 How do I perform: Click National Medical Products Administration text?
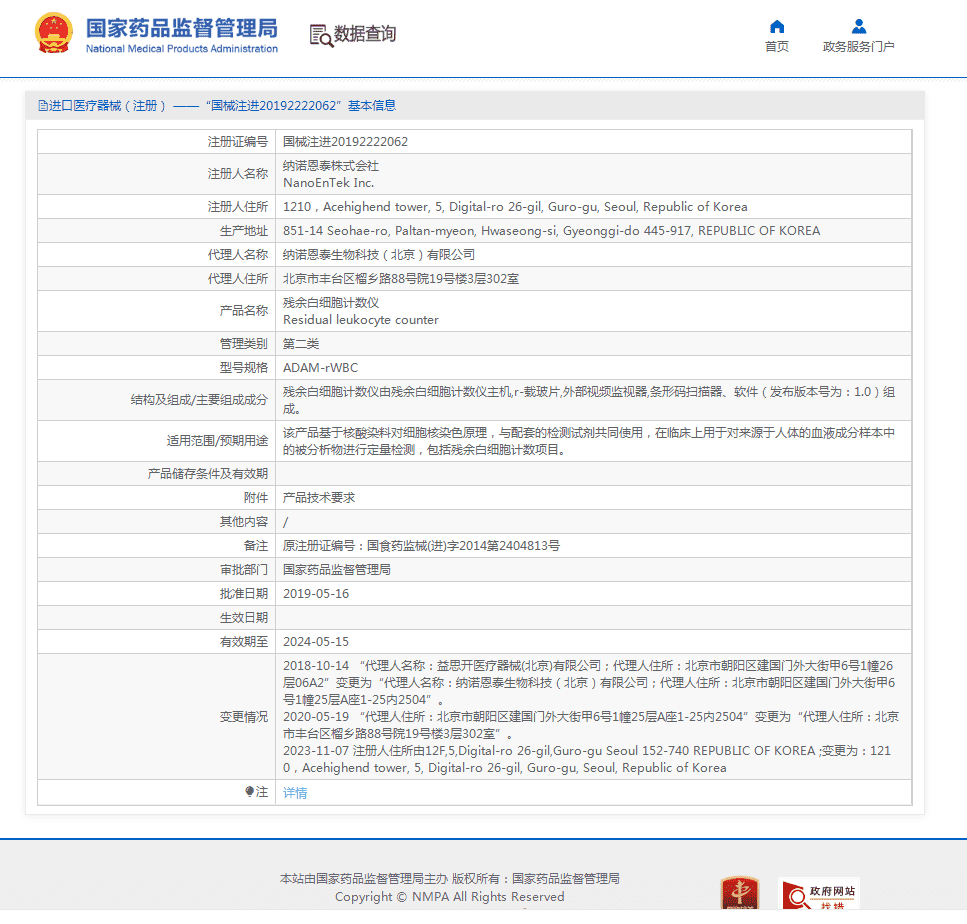(x=181, y=49)
